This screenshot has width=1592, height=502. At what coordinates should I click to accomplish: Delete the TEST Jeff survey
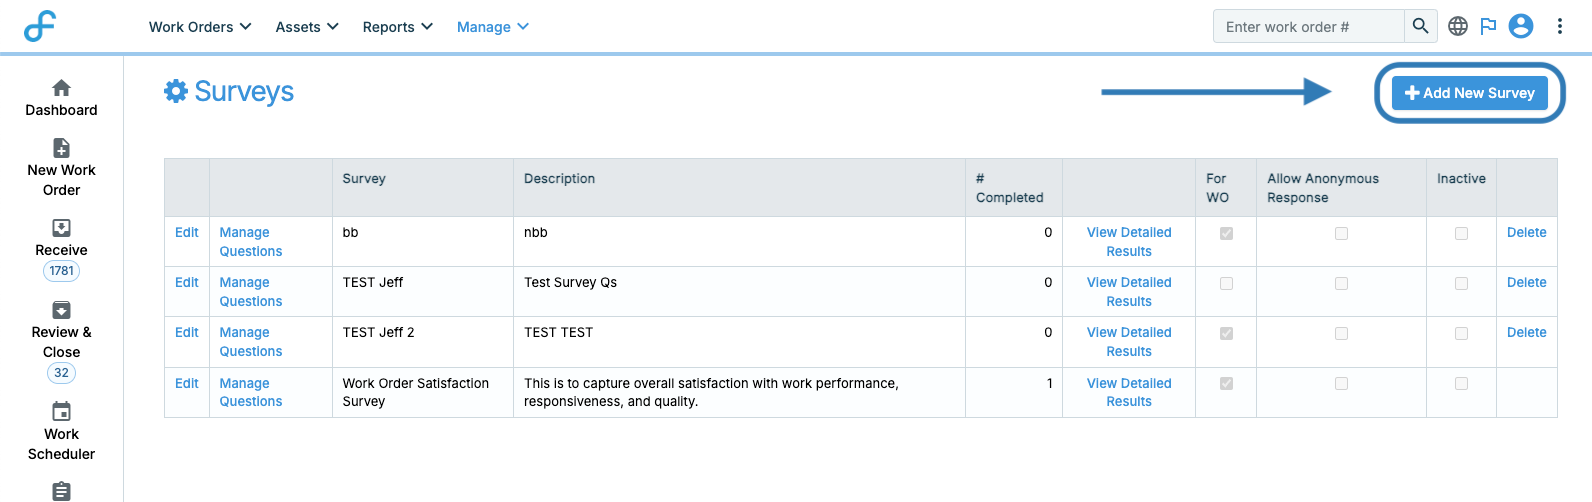pos(1526,282)
